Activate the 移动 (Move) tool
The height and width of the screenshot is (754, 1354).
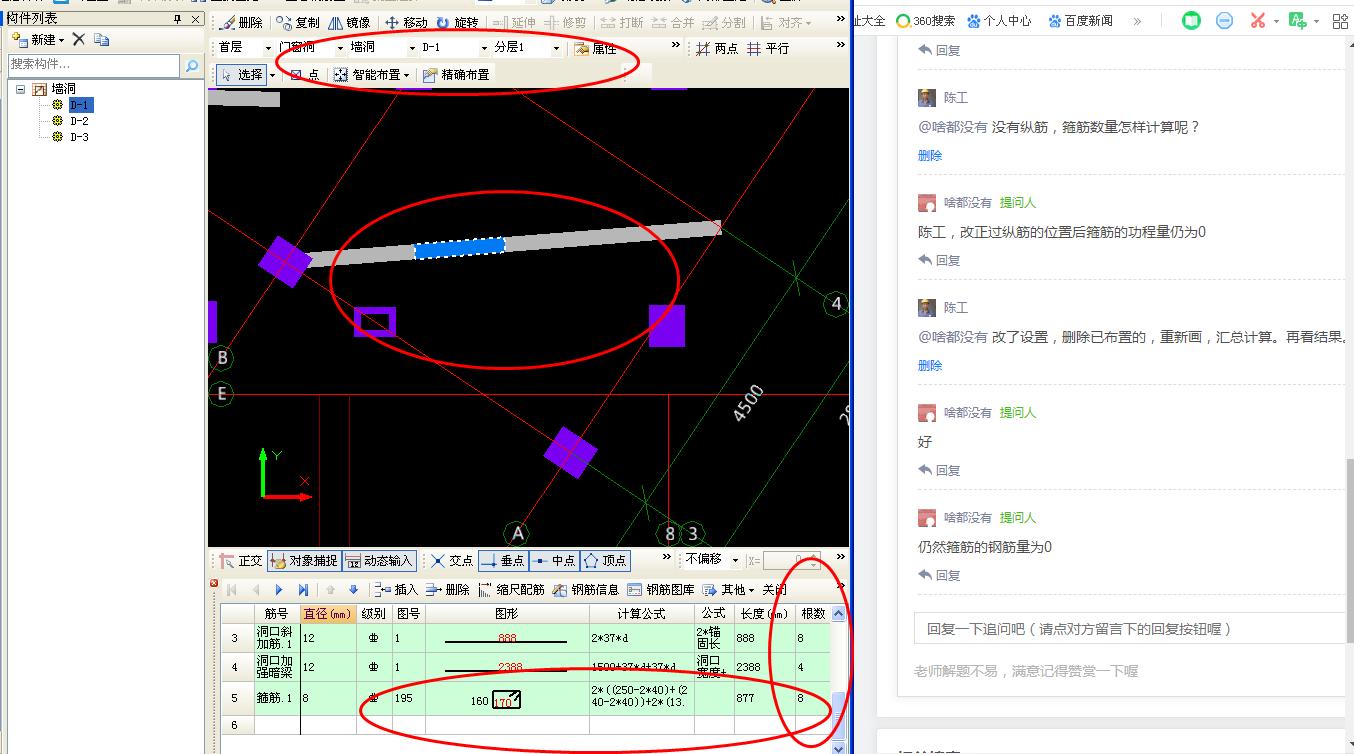pyautogui.click(x=406, y=22)
